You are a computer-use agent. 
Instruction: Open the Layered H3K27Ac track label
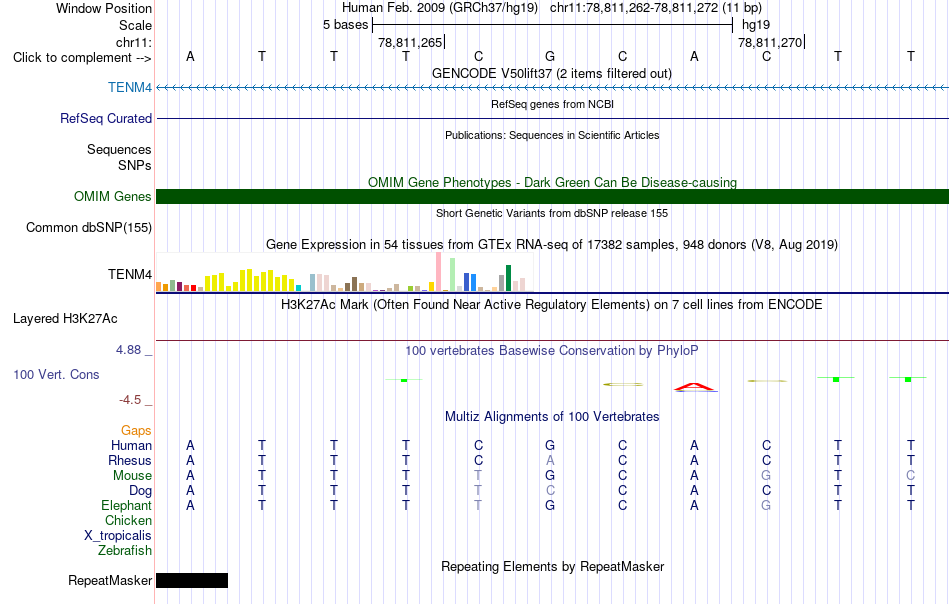coord(65,318)
